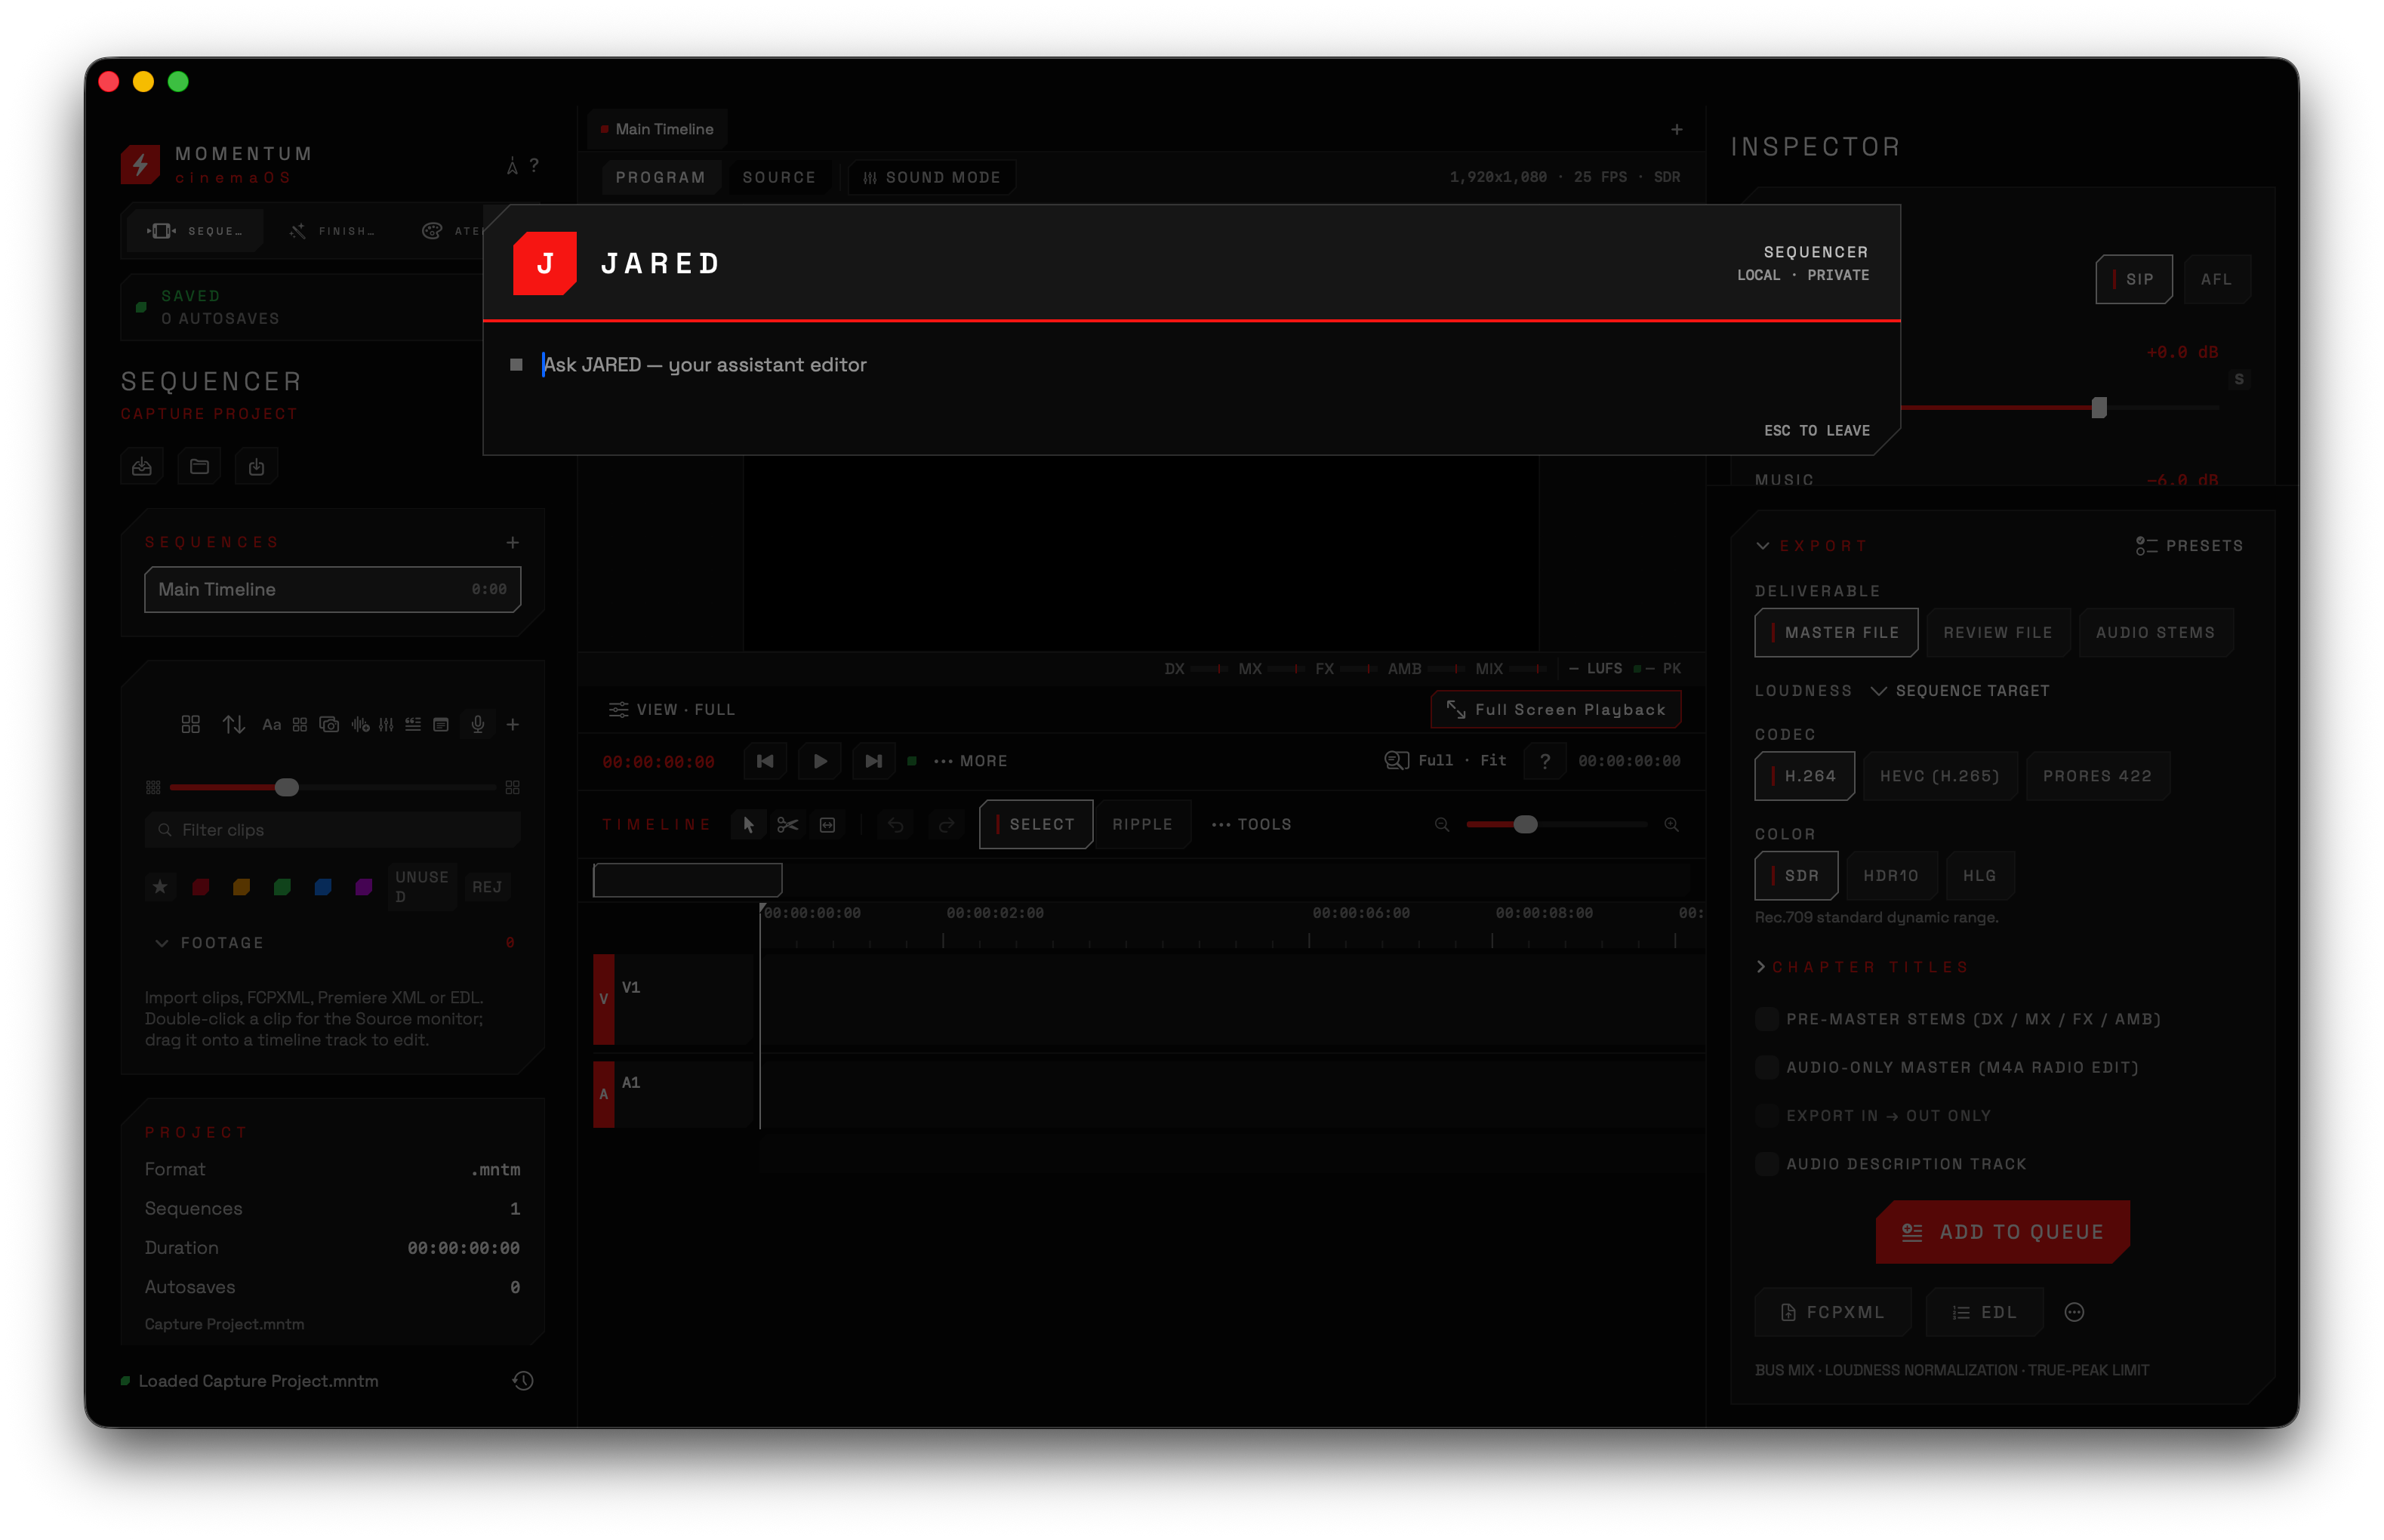Open the Finish workspace tab
2384x1540 pixels.
point(333,231)
